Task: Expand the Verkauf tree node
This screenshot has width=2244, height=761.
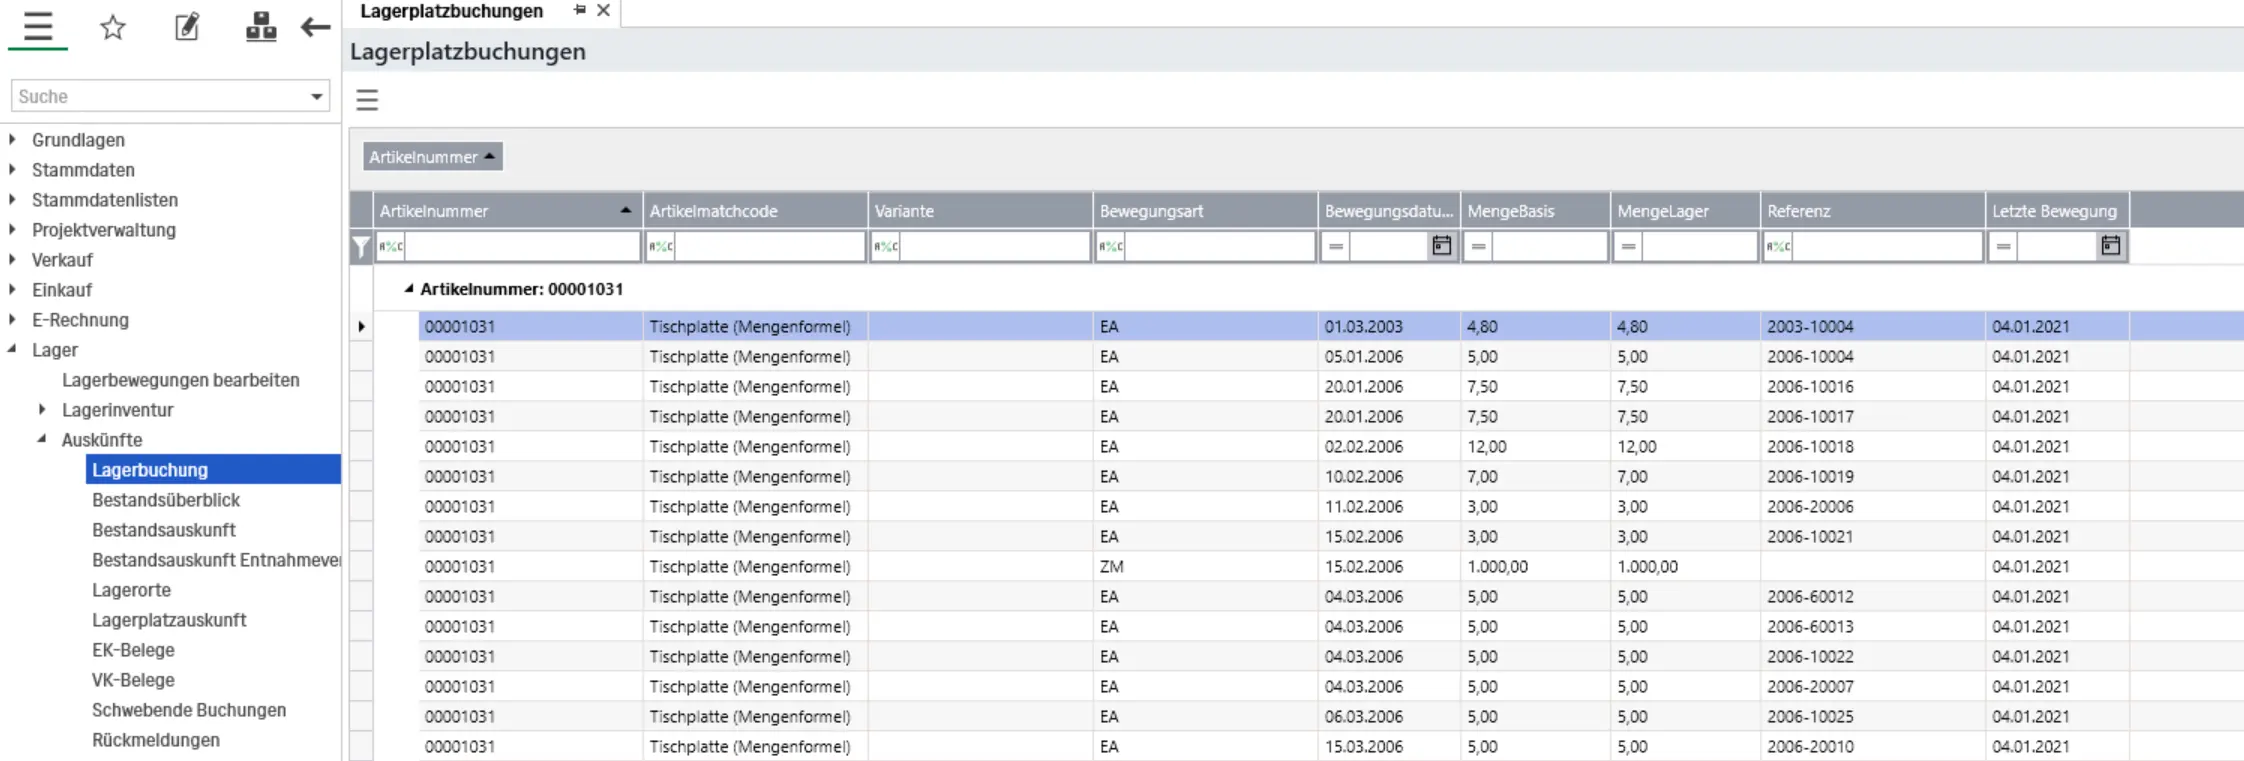Action: pos(12,260)
